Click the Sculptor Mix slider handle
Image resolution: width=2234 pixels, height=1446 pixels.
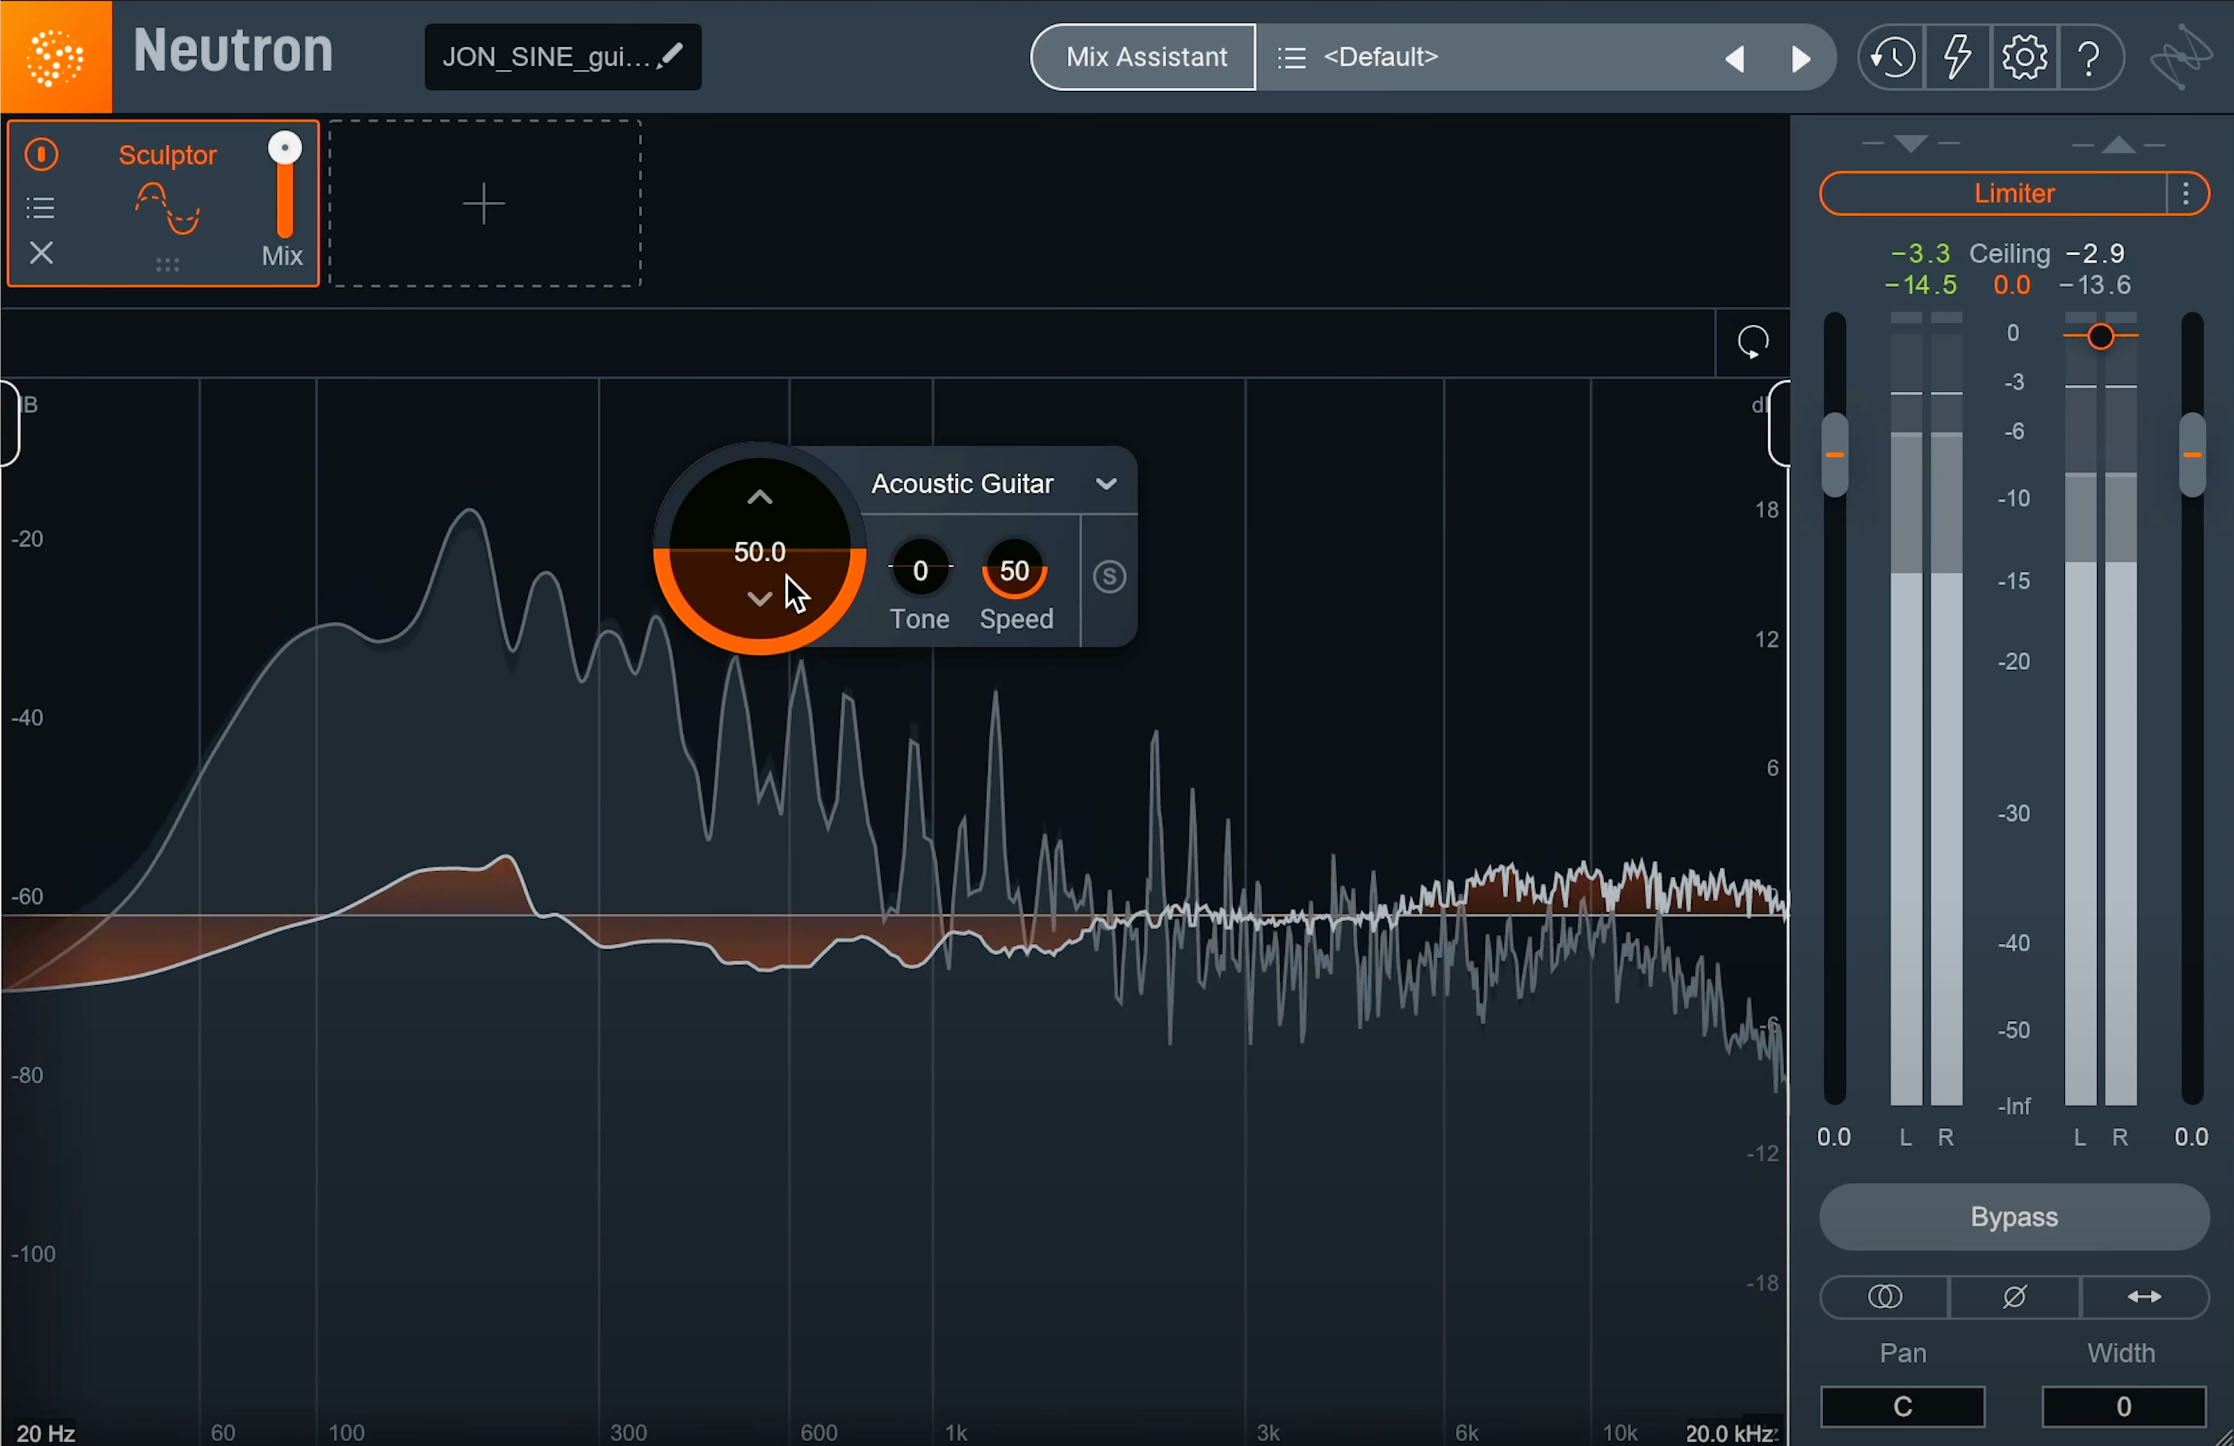click(x=285, y=148)
